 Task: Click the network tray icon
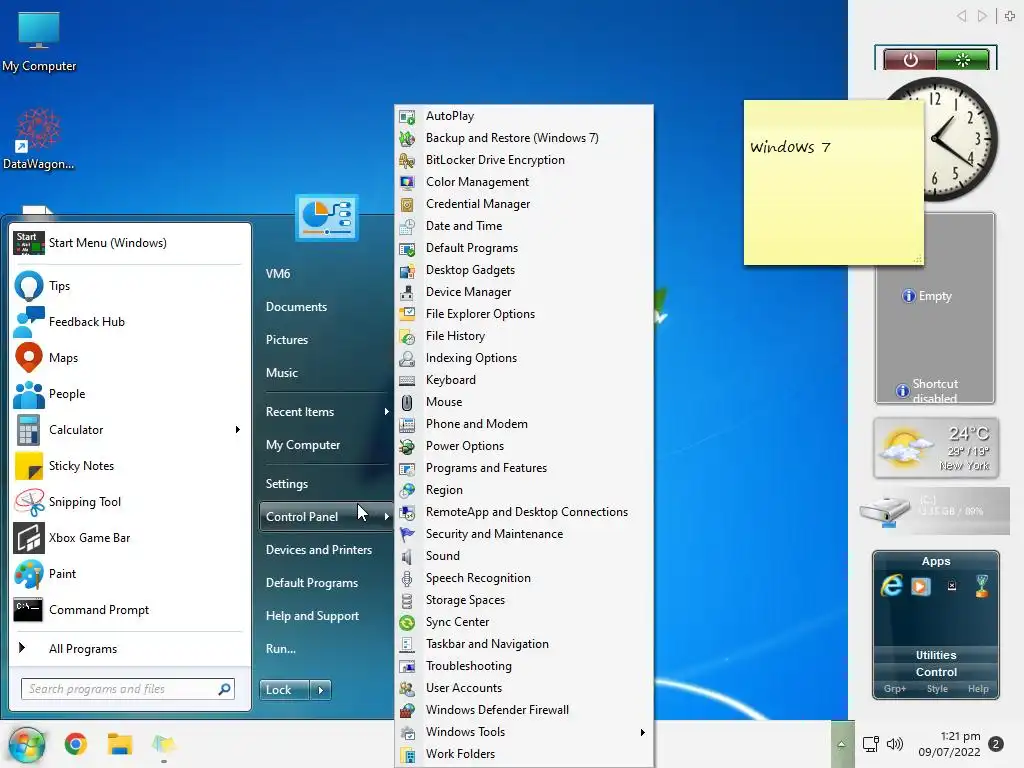[870, 744]
